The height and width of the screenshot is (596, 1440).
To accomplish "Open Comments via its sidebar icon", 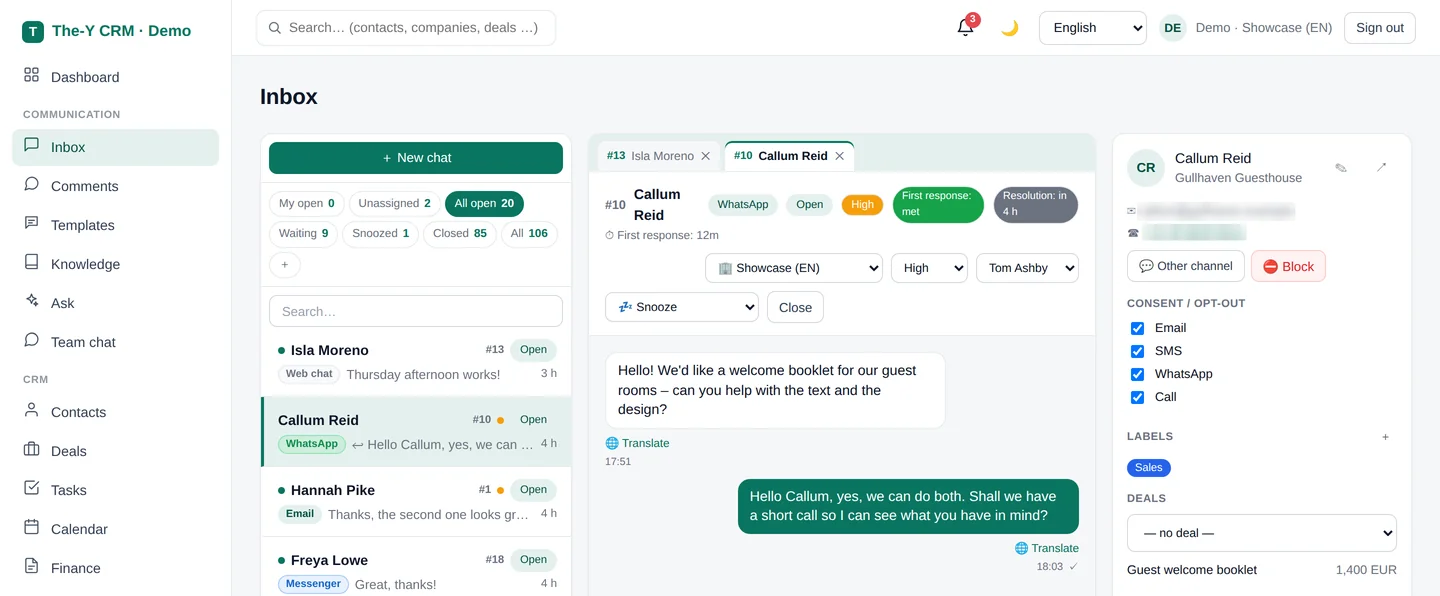I will pos(31,184).
